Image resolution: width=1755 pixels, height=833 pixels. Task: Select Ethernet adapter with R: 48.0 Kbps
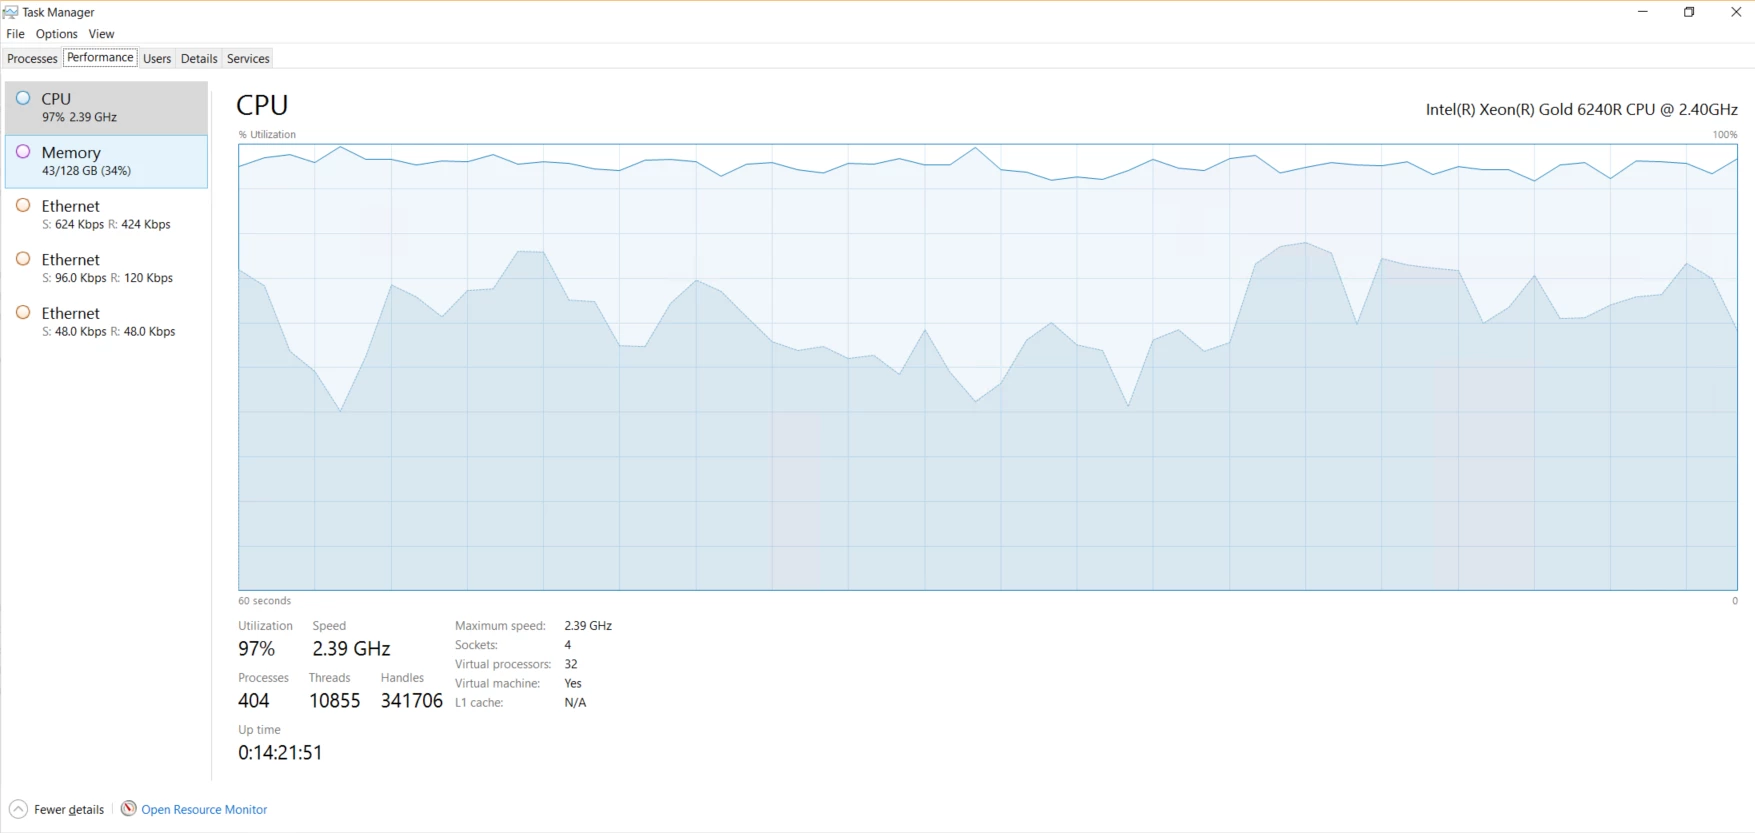pyautogui.click(x=106, y=322)
